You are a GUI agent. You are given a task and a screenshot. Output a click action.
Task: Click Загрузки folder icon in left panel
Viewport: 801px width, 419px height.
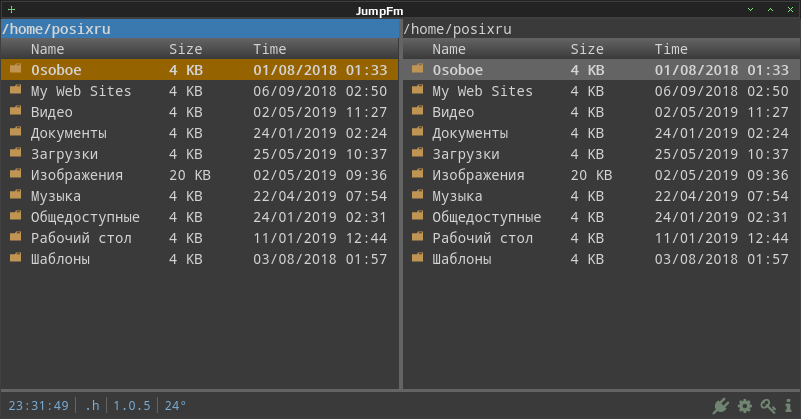coord(16,152)
